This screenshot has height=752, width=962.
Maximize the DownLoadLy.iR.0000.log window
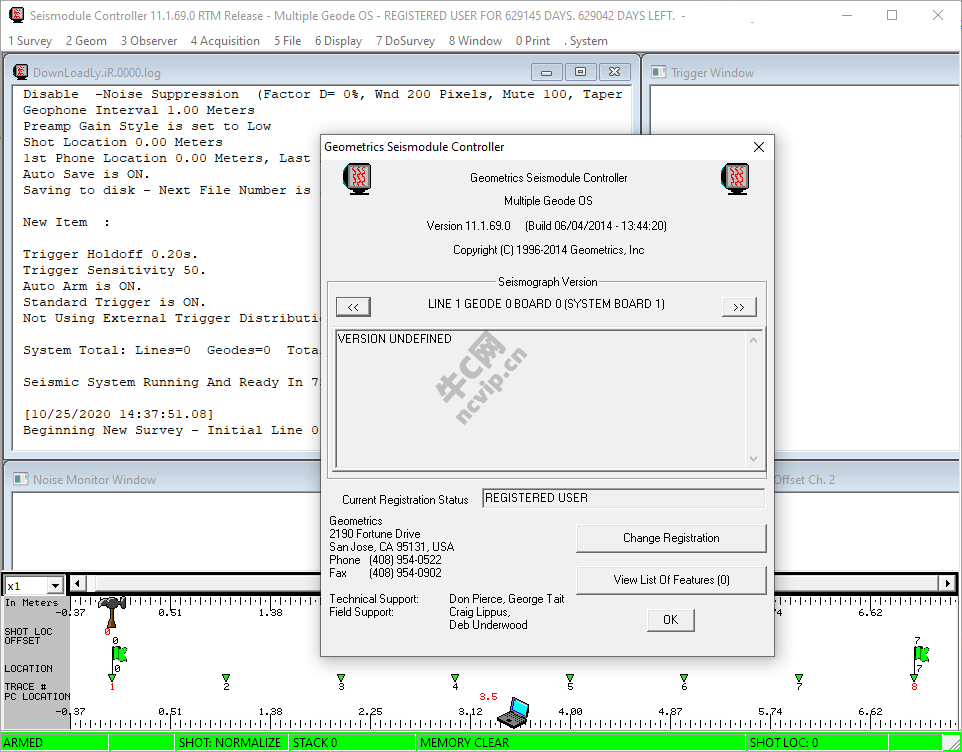coord(580,72)
